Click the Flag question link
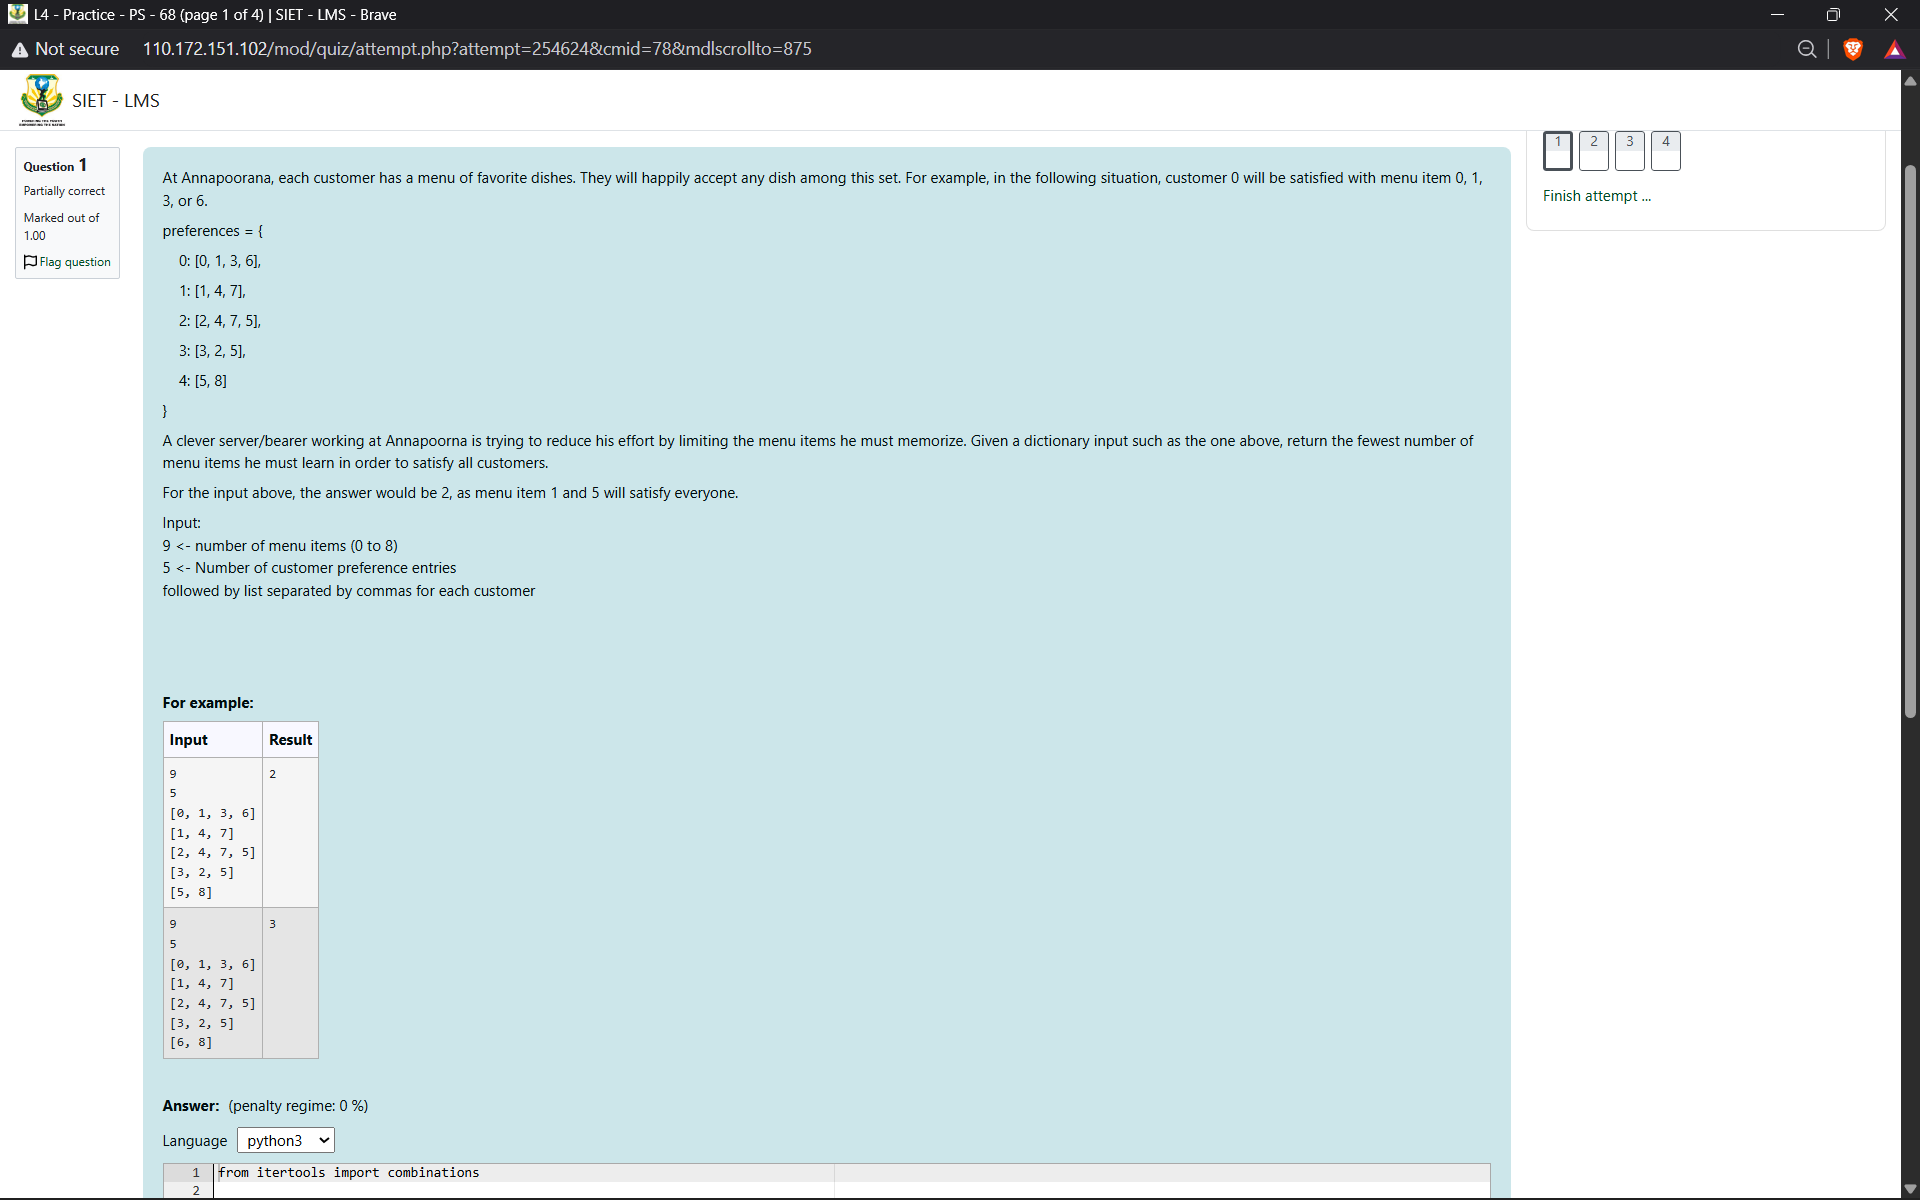The image size is (1920, 1200). pyautogui.click(x=75, y=262)
